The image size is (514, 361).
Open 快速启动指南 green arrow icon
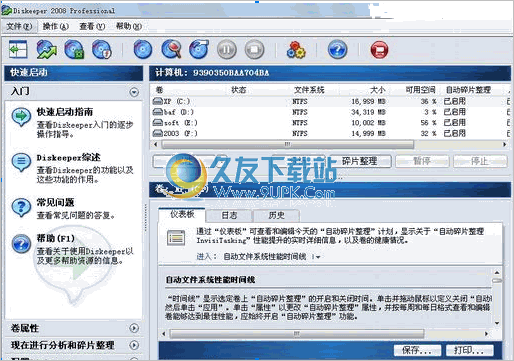coord(21,117)
